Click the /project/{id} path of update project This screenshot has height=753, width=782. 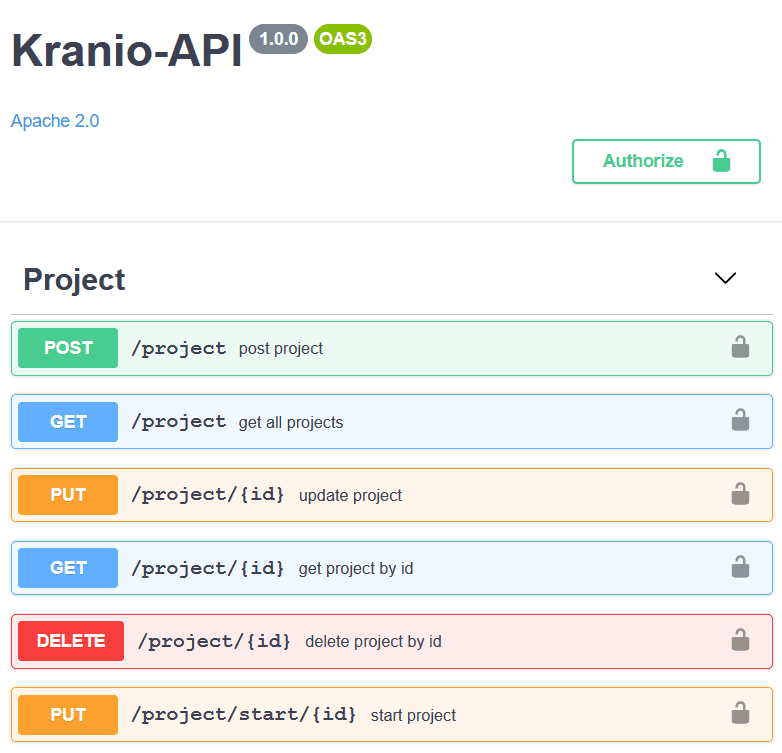pyautogui.click(x=208, y=495)
